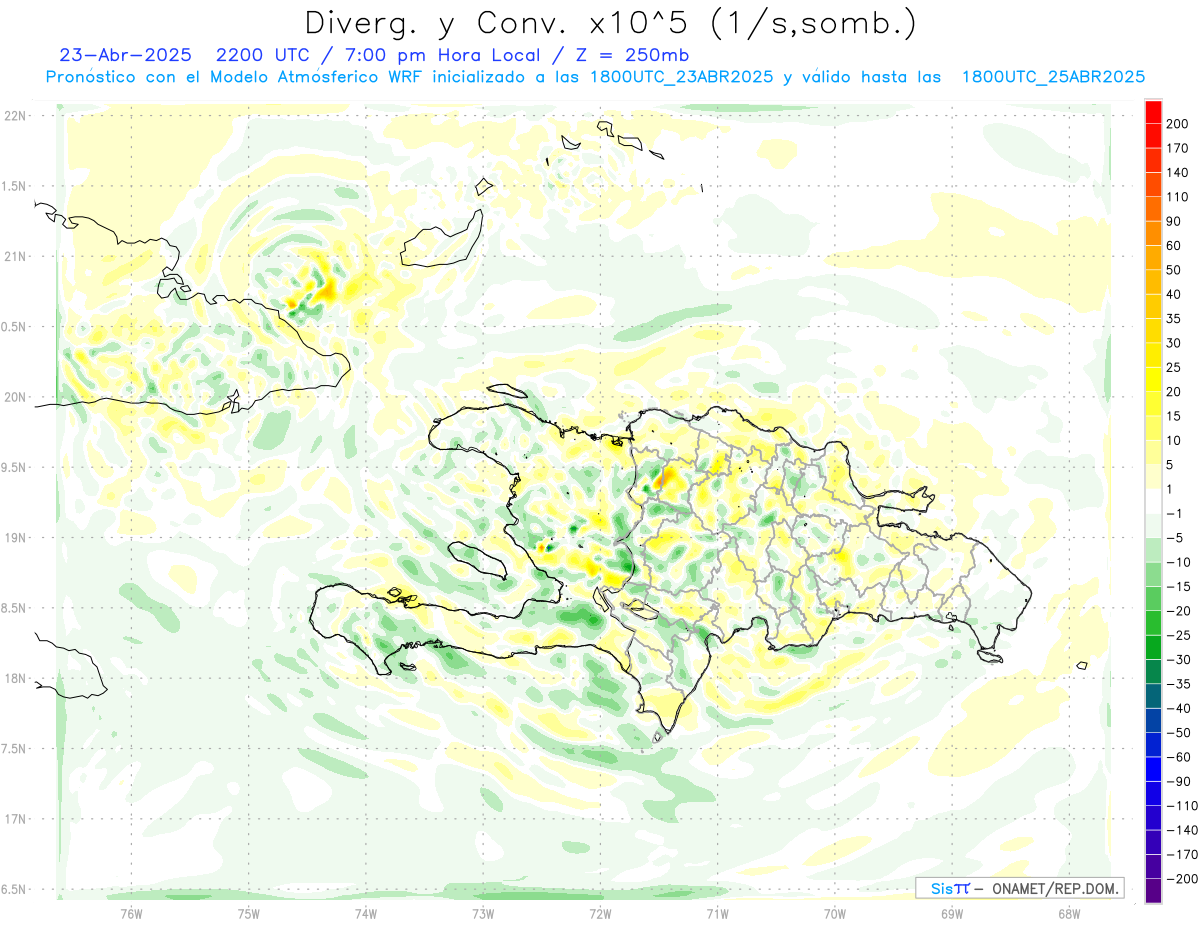Image resolution: width=1200 pixels, height=927 pixels.
Task: Click the '0.5N' latitude label
Action: (15, 327)
